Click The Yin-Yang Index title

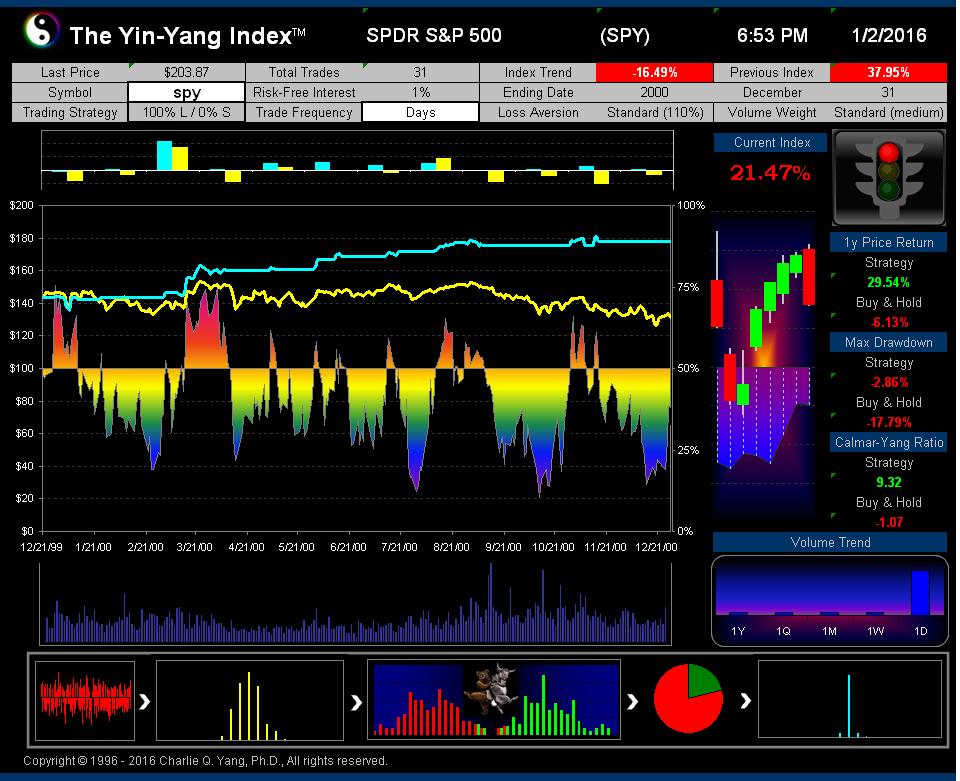pos(187,36)
